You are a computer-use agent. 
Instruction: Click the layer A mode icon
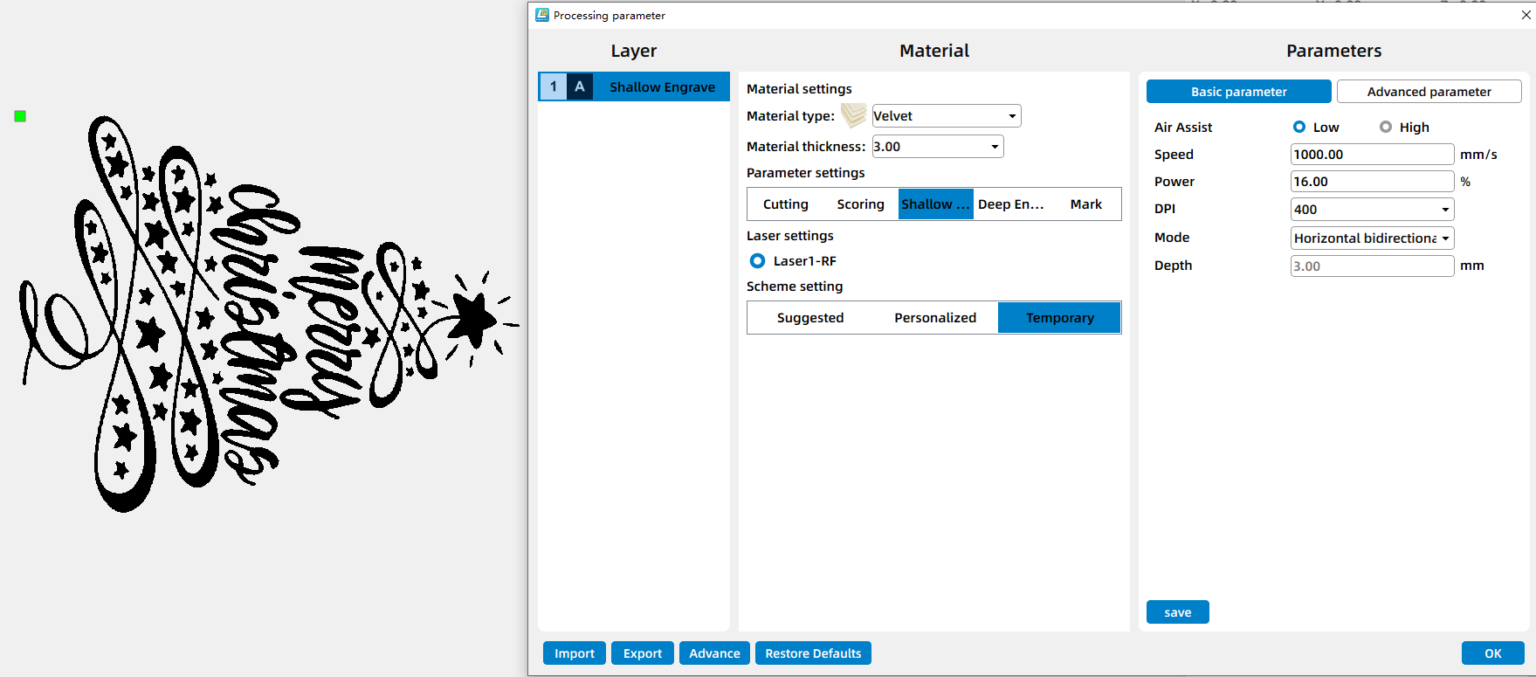[579, 87]
